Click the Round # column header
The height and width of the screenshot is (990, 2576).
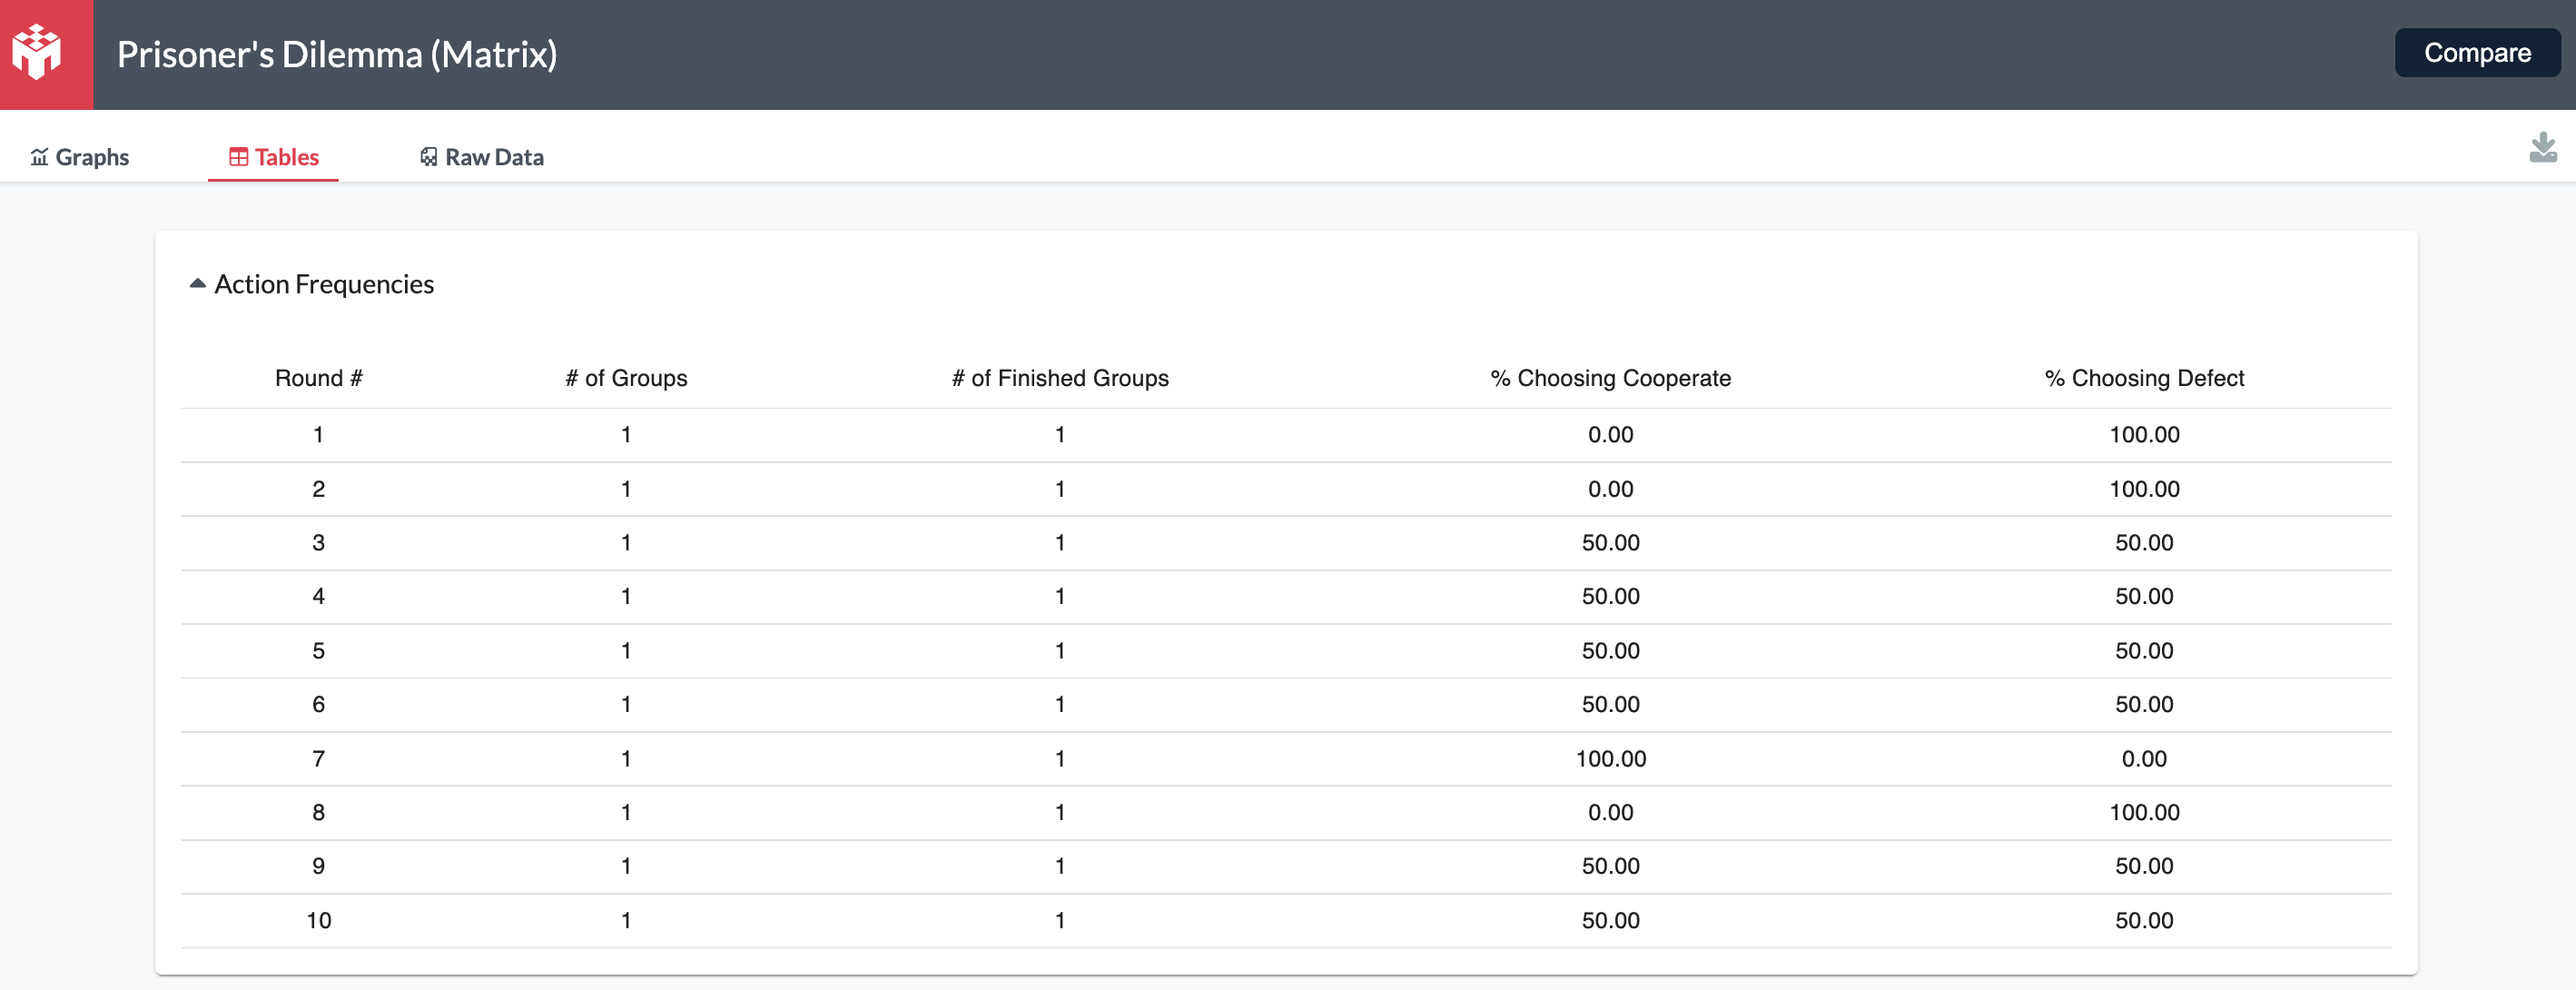[318, 378]
